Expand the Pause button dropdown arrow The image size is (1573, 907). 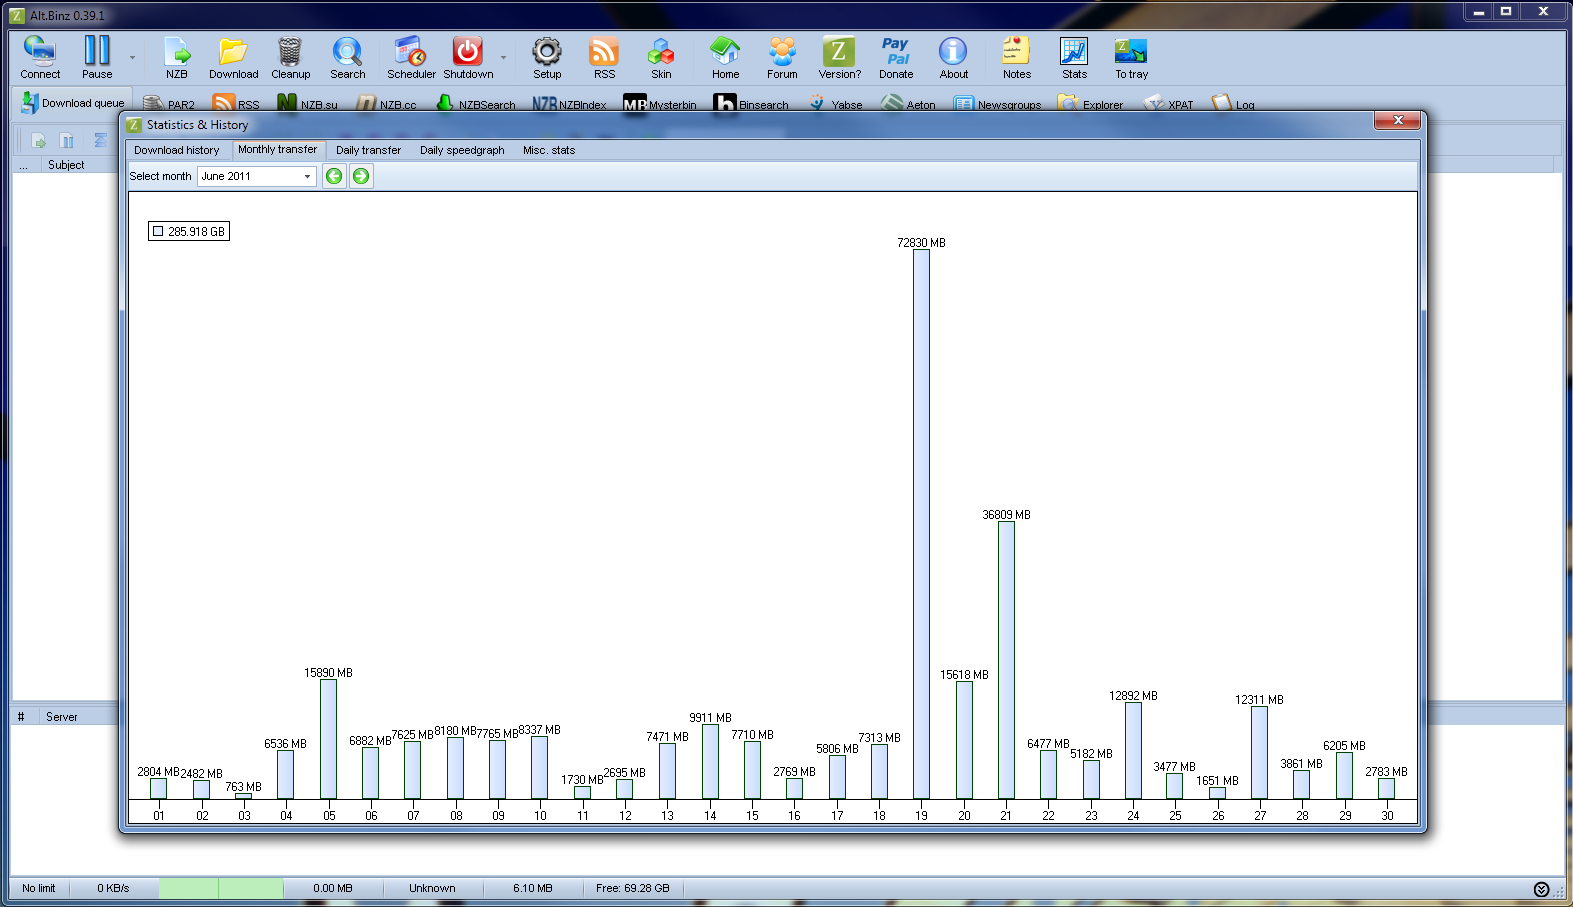click(x=132, y=58)
